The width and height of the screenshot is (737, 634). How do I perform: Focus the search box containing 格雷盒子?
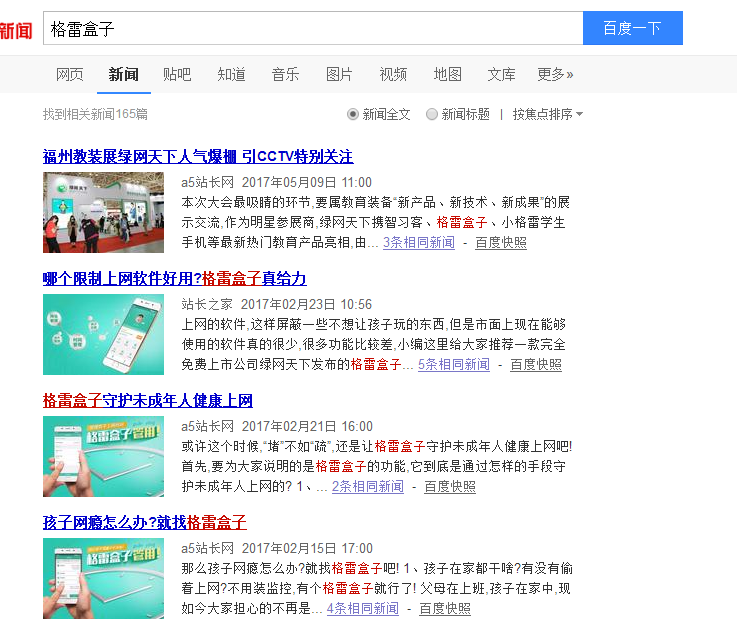[x=313, y=28]
